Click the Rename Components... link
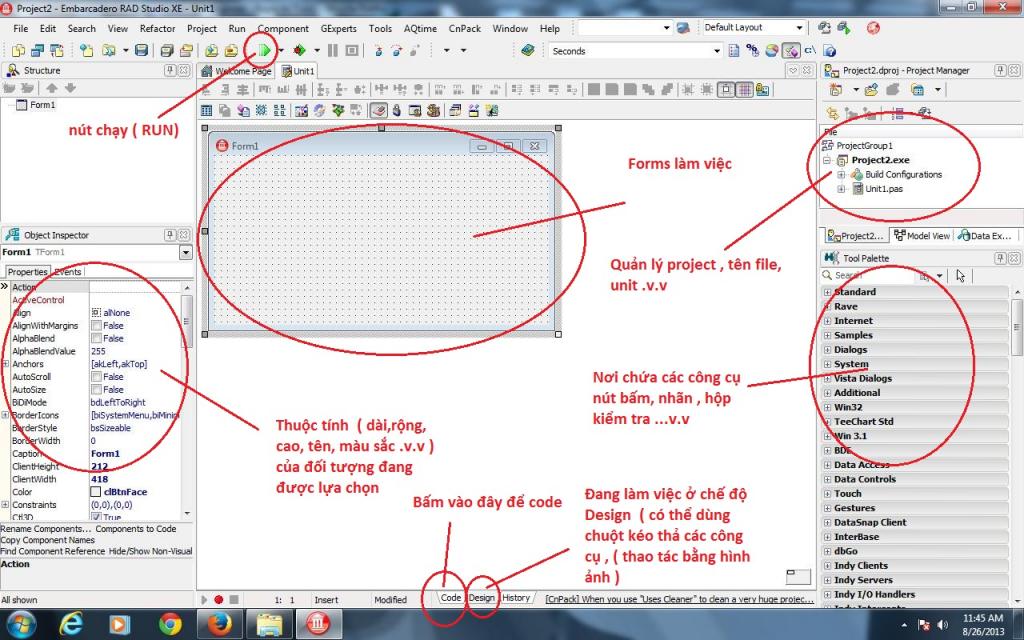Screen dimensions: 1024x640 pos(46,529)
